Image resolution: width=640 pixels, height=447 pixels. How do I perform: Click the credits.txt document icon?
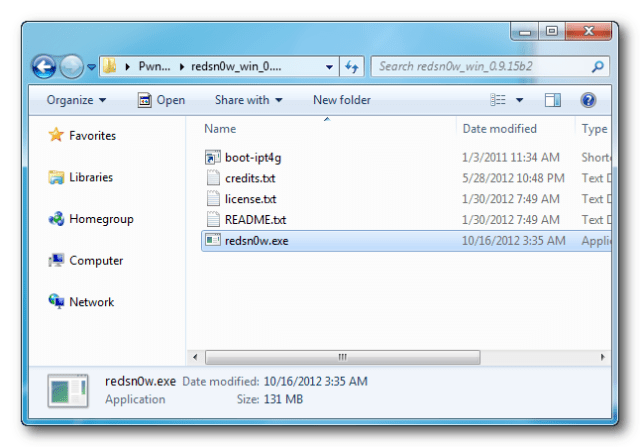(x=213, y=178)
